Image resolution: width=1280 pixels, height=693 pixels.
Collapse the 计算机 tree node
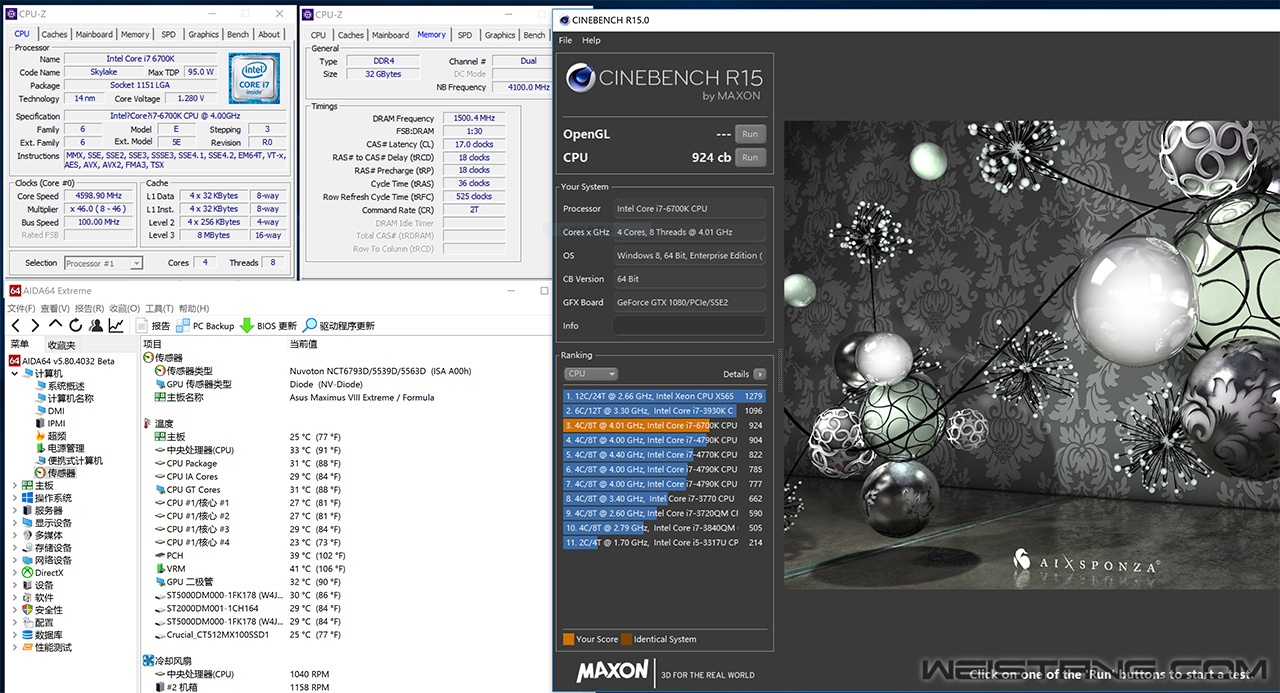(x=14, y=373)
